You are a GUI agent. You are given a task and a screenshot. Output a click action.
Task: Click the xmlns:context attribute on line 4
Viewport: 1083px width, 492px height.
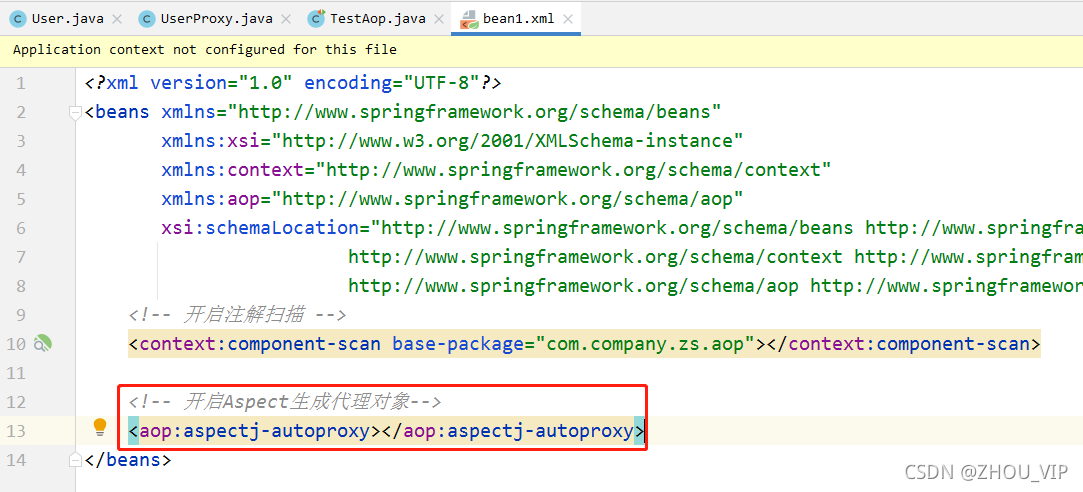tap(496, 171)
